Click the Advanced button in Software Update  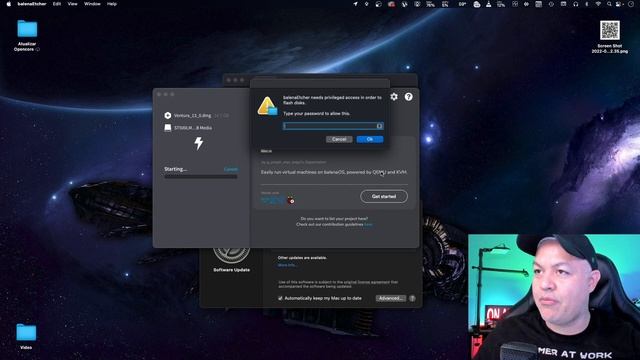pyautogui.click(x=391, y=298)
